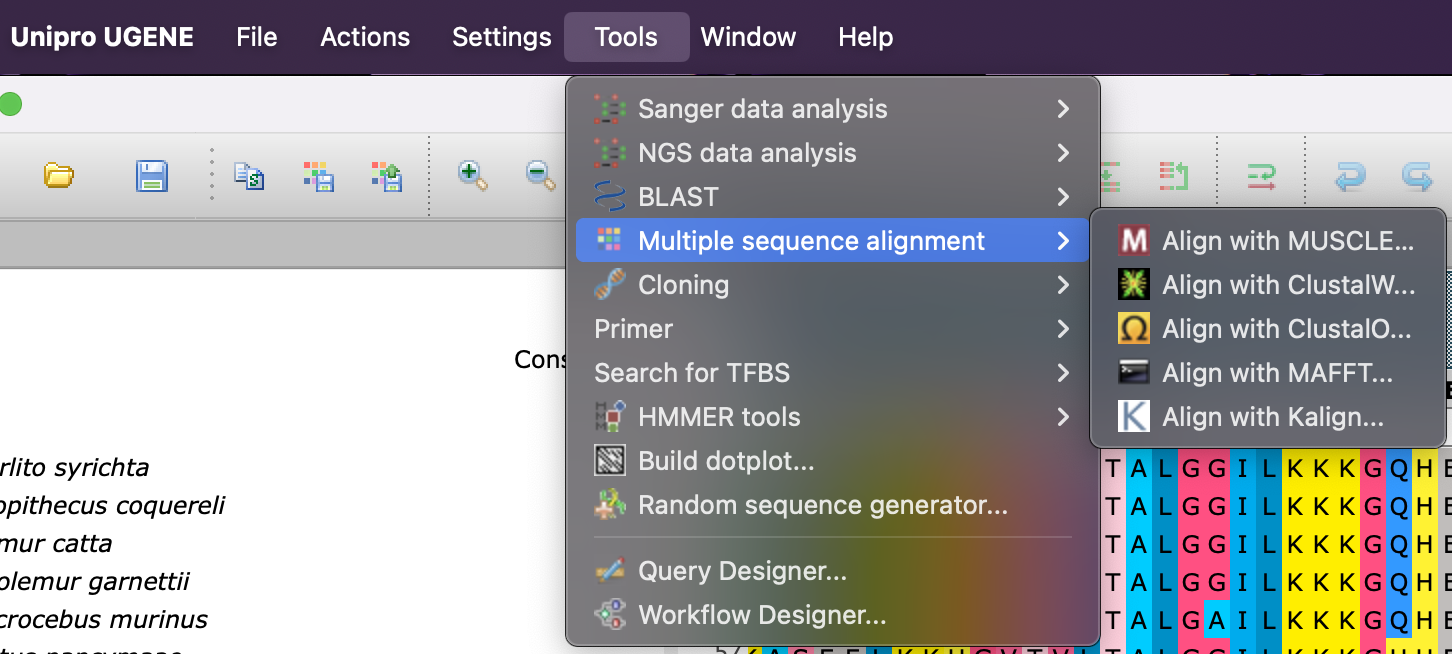Image resolution: width=1452 pixels, height=654 pixels.
Task: Click the blue floppy disk save icon
Action: [x=151, y=176]
